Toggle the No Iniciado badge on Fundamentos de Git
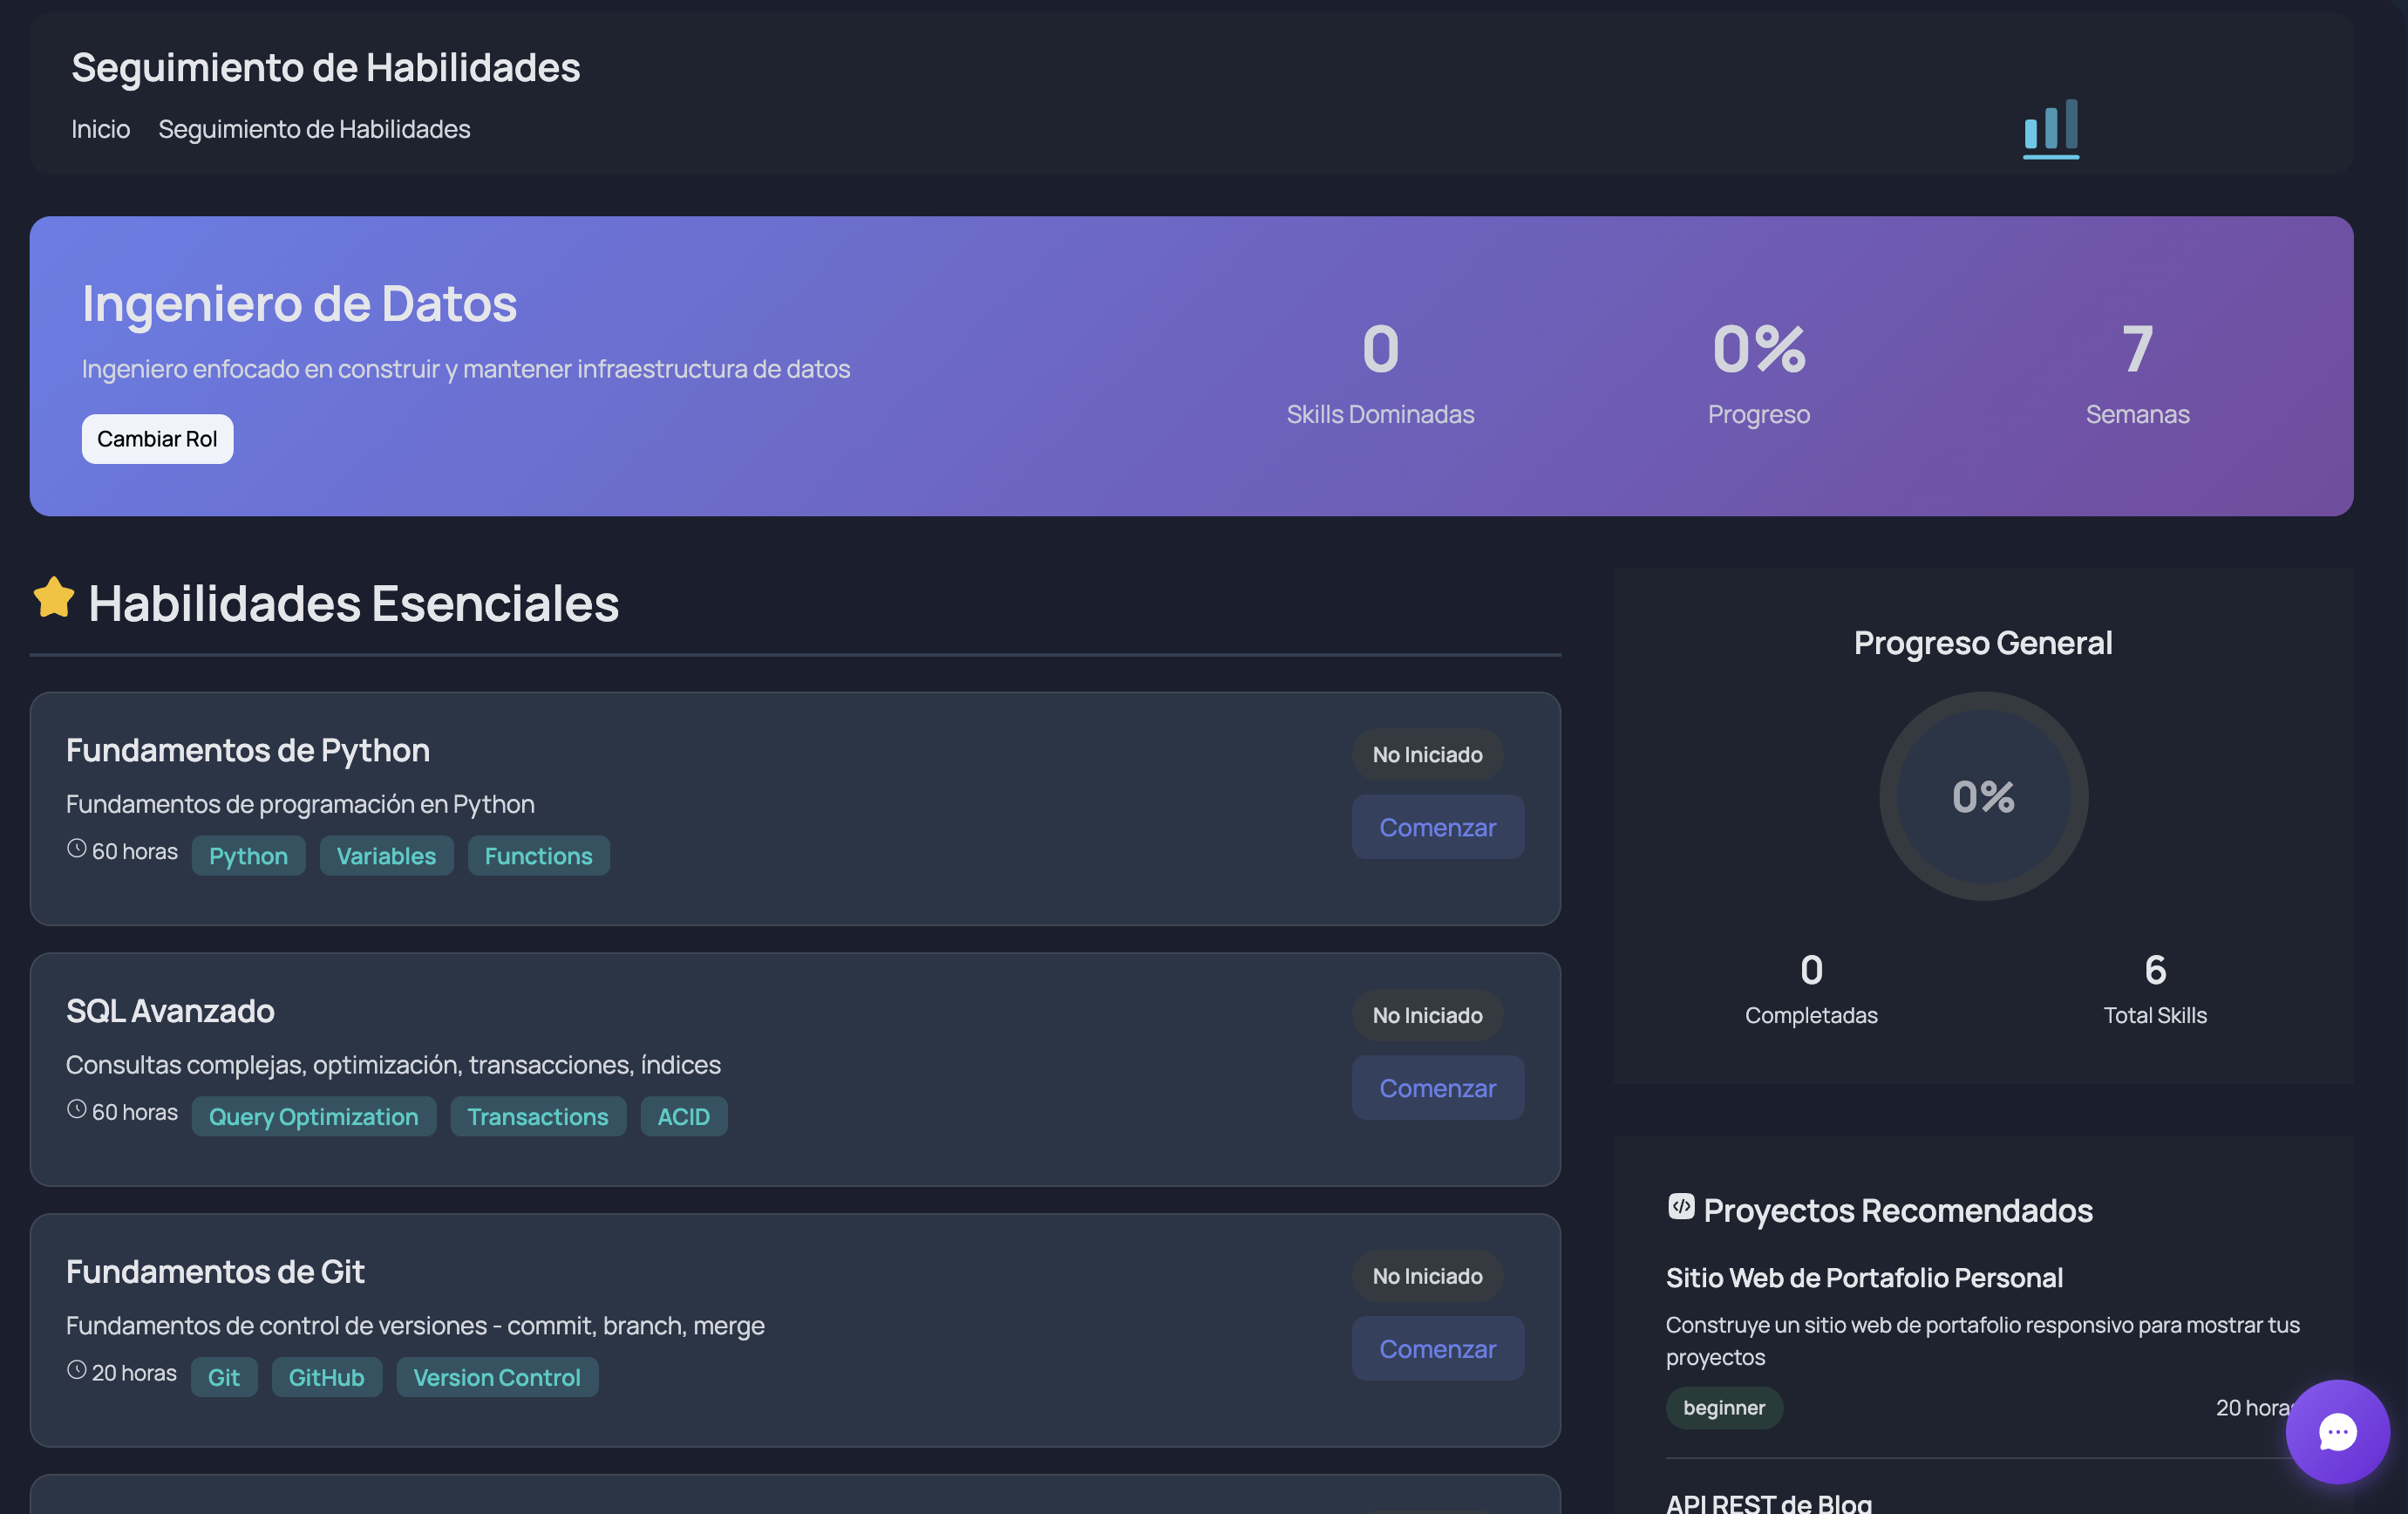The height and width of the screenshot is (1514, 2408). click(1426, 1275)
